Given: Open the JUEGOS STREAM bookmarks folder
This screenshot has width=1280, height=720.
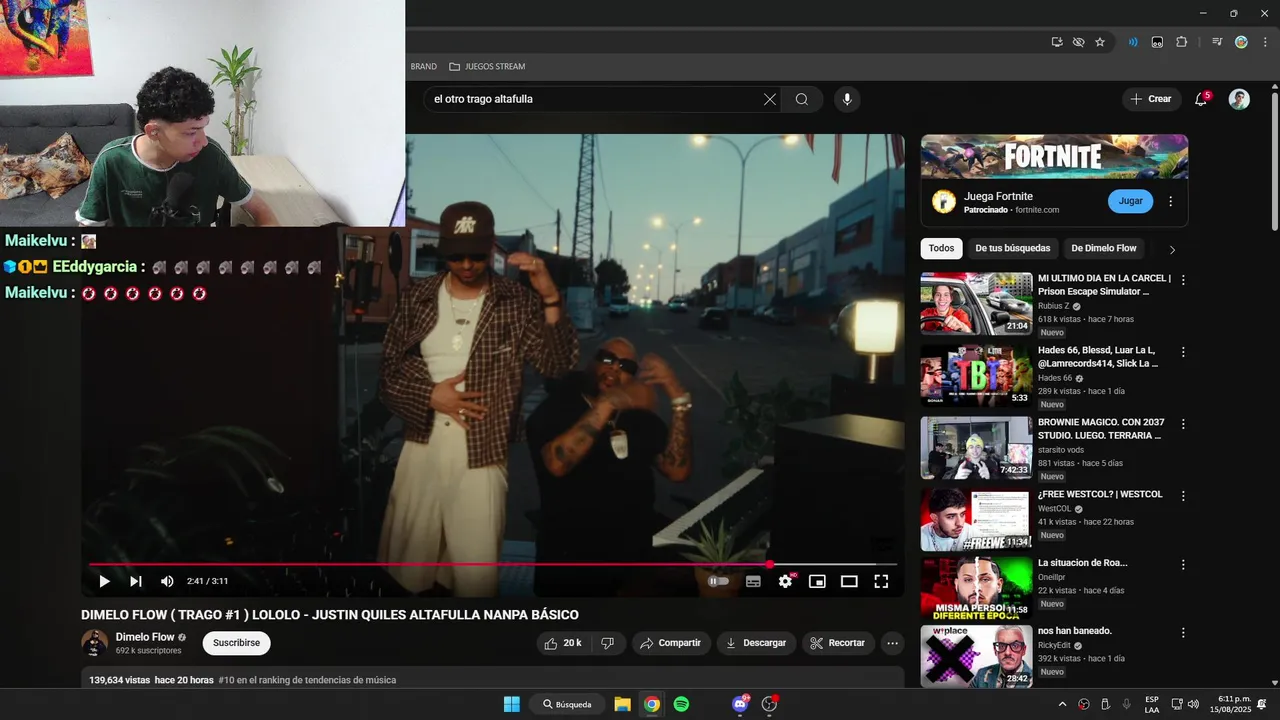Looking at the screenshot, I should point(487,66).
